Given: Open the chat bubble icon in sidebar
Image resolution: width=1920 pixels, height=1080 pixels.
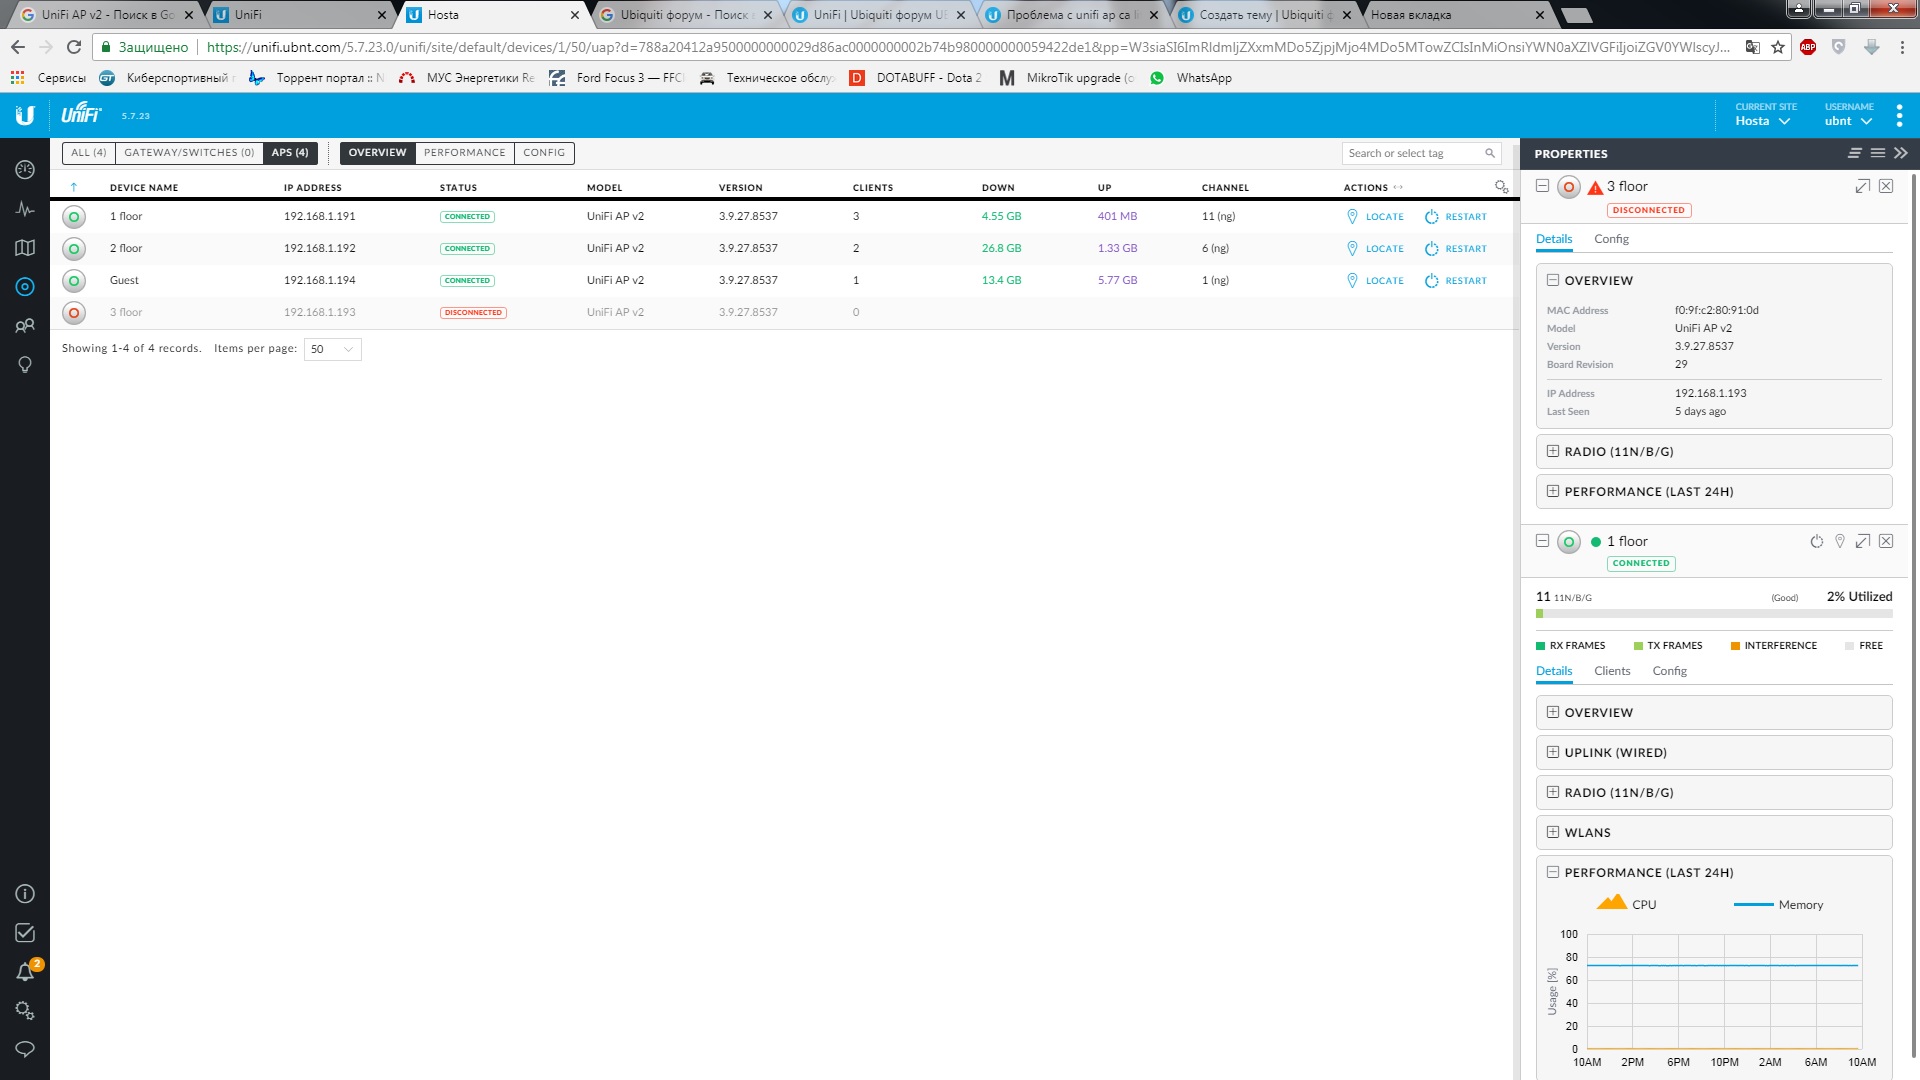Looking at the screenshot, I should click(x=25, y=1049).
